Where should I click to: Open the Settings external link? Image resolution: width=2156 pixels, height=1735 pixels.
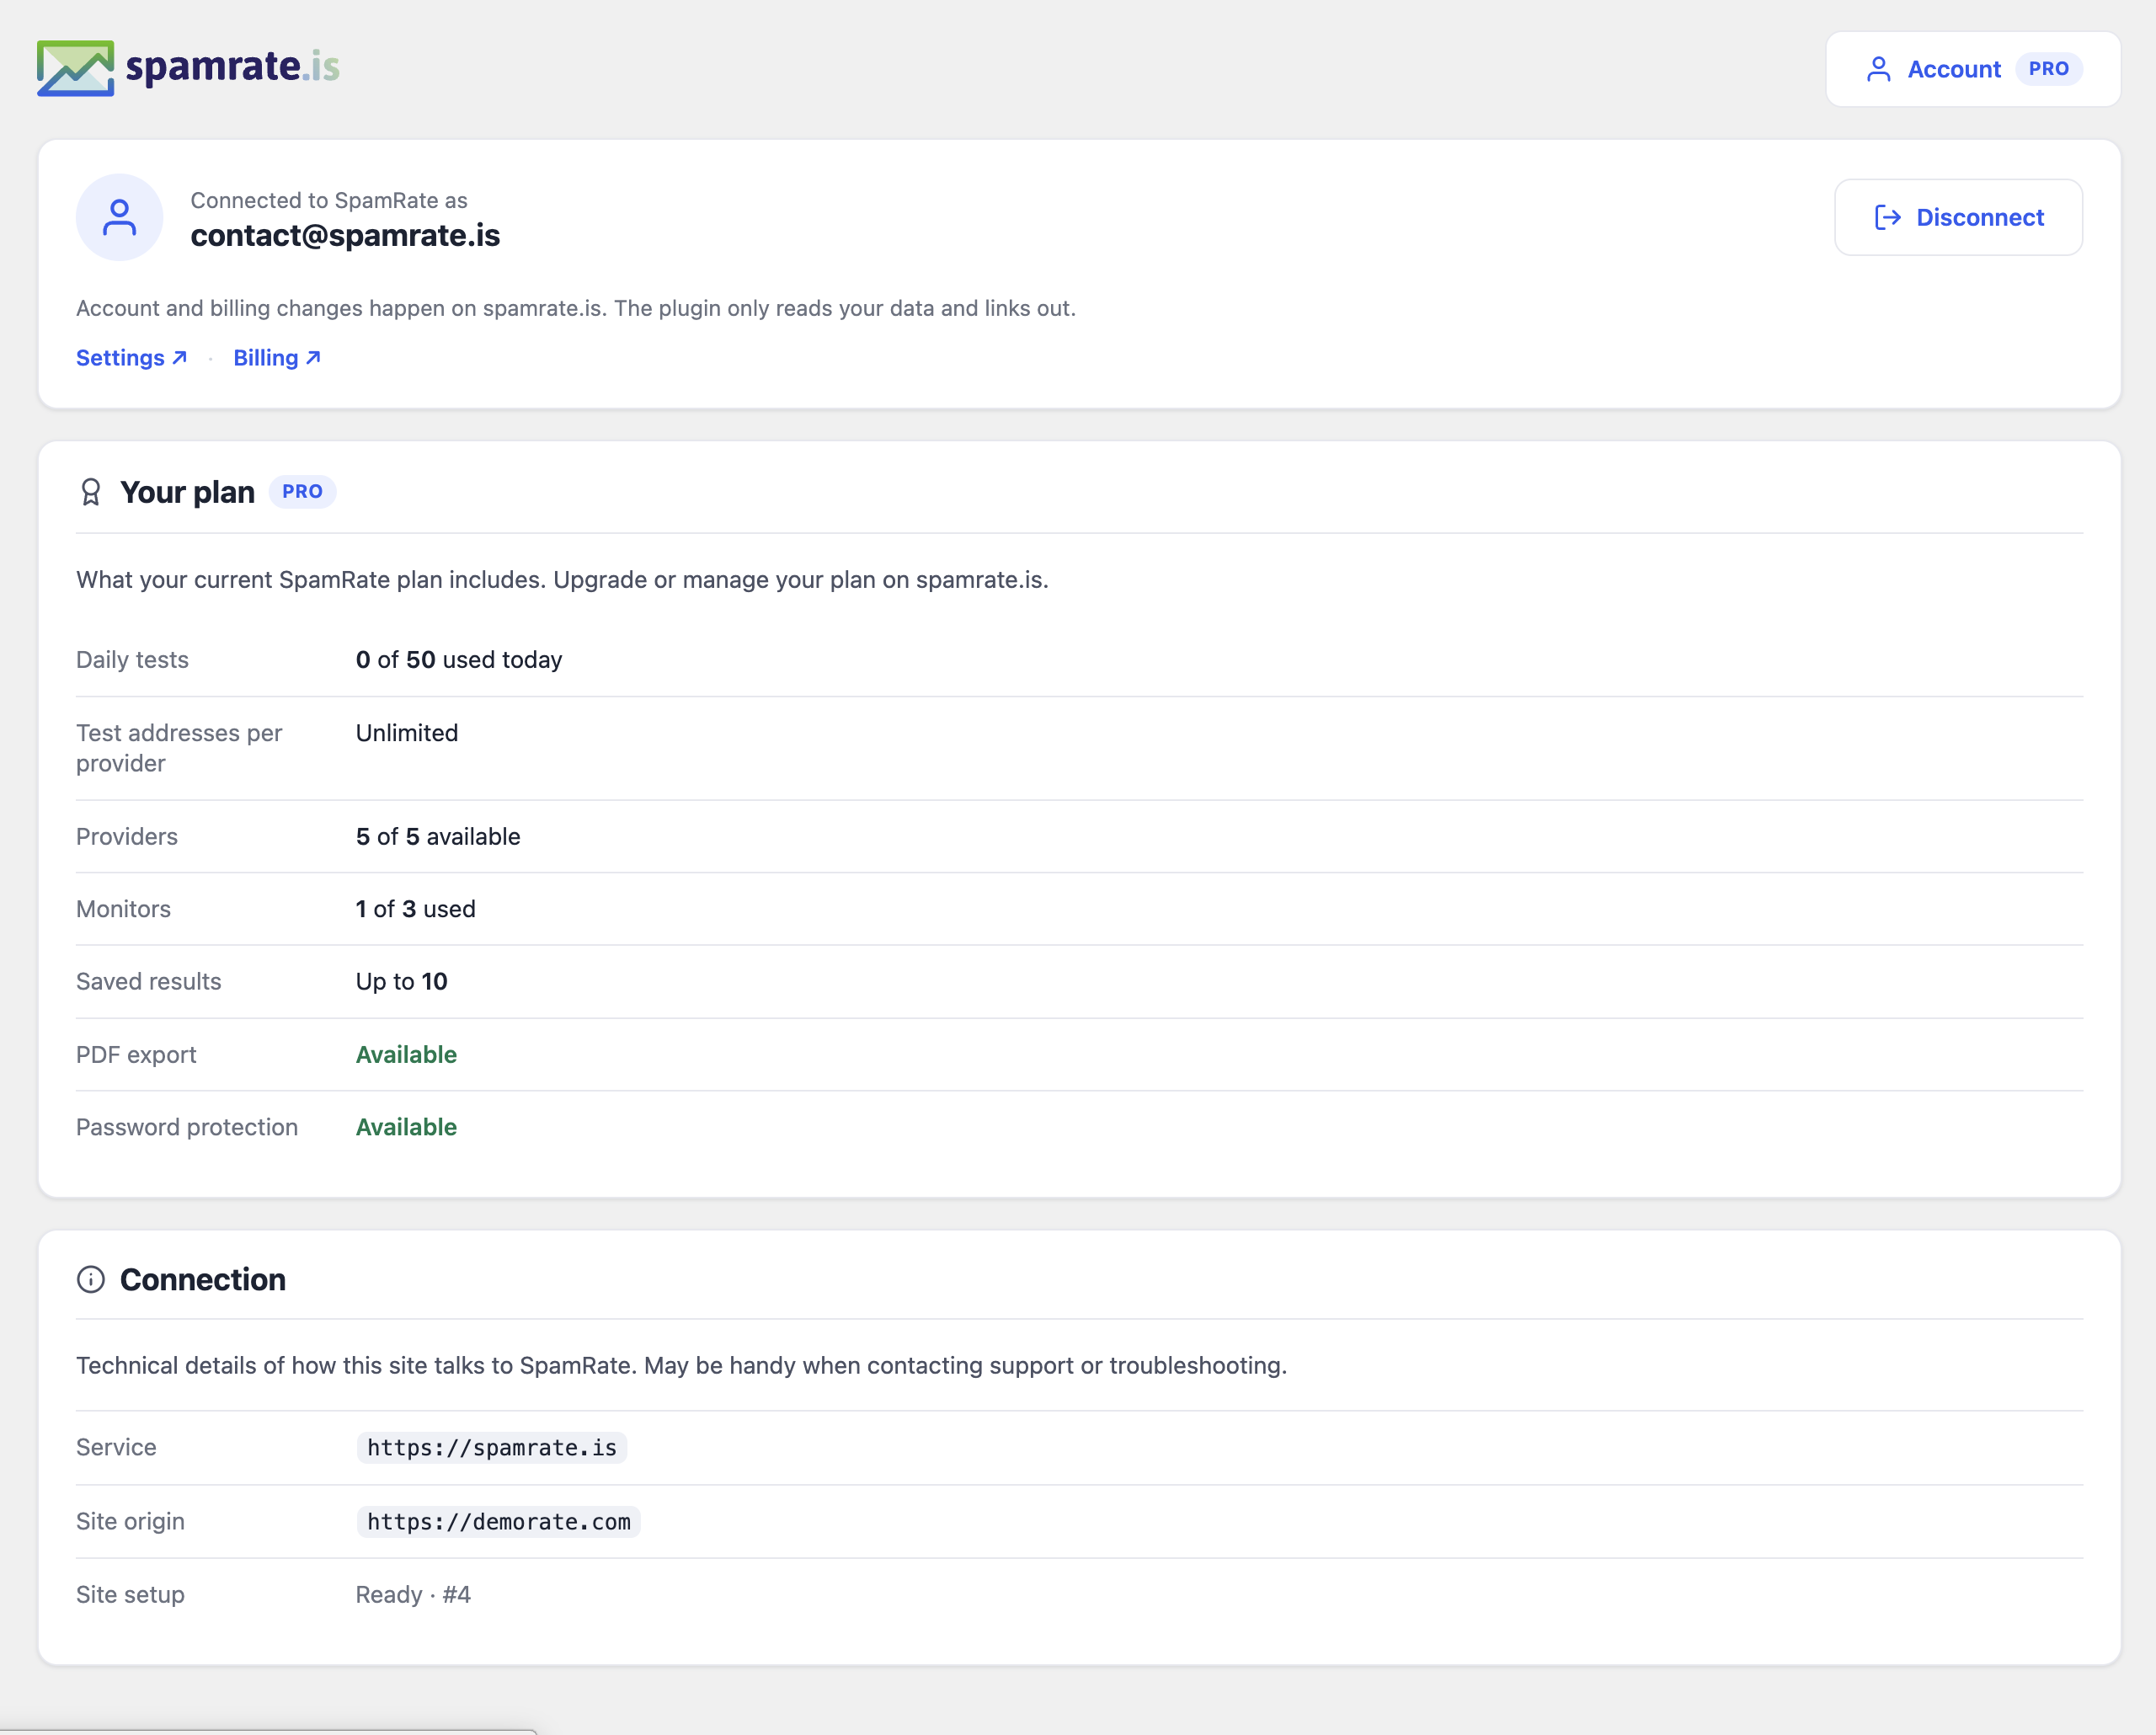click(131, 358)
